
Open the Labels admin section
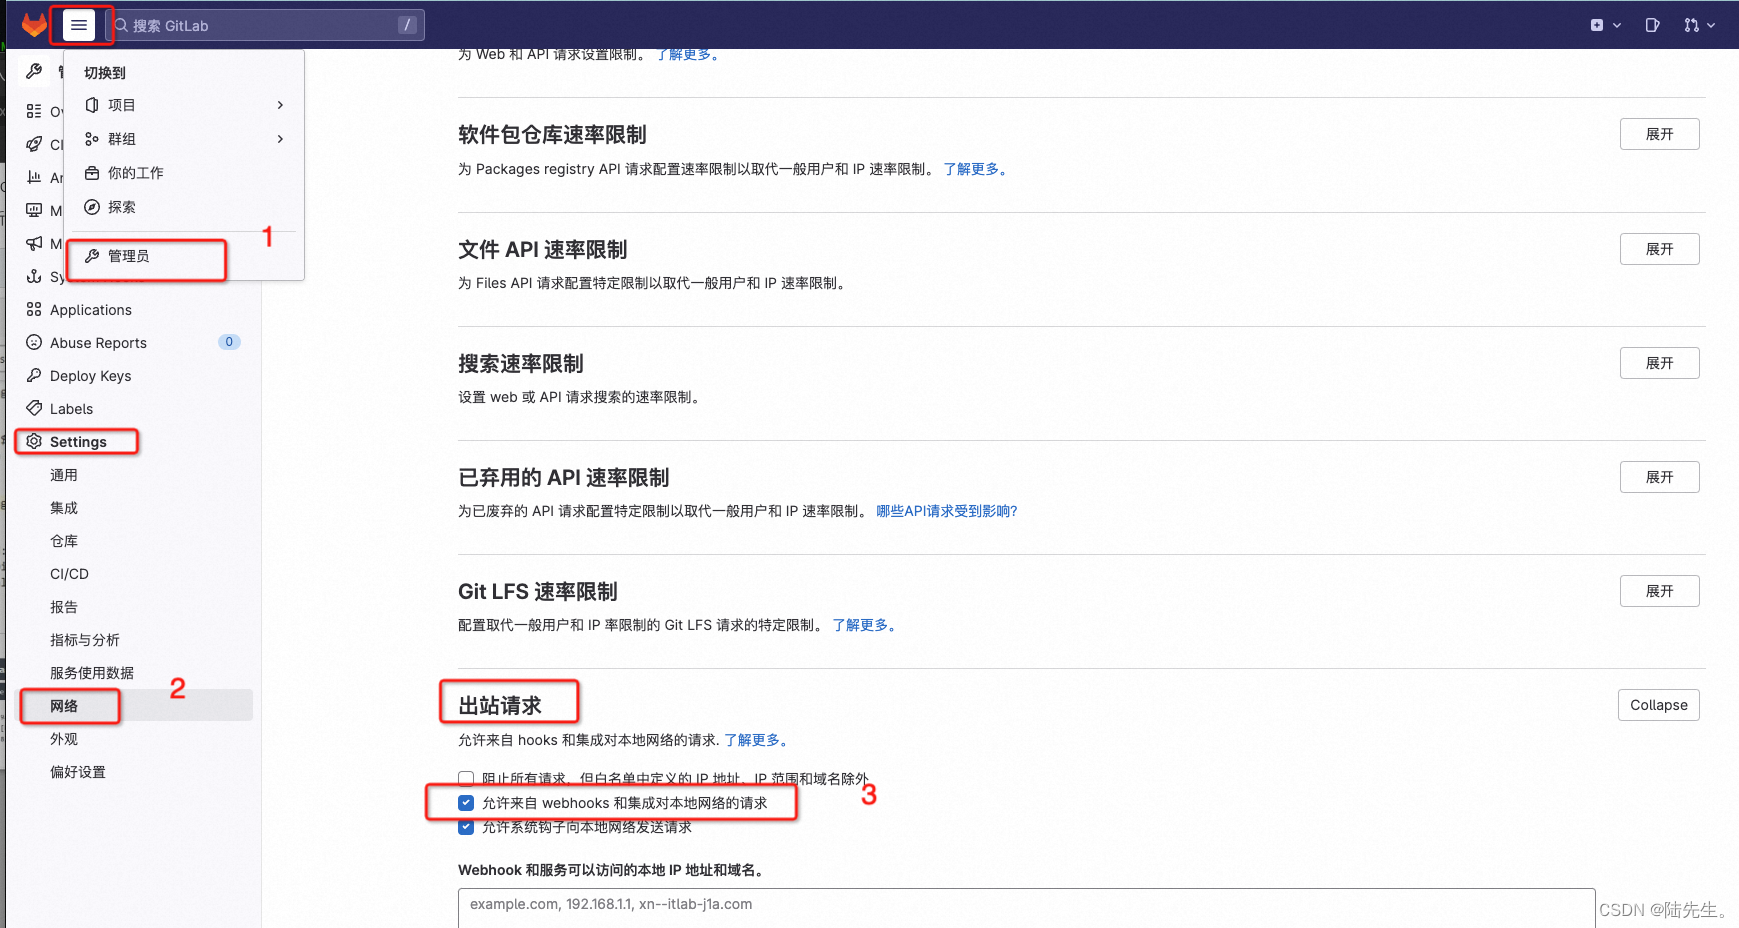point(70,408)
